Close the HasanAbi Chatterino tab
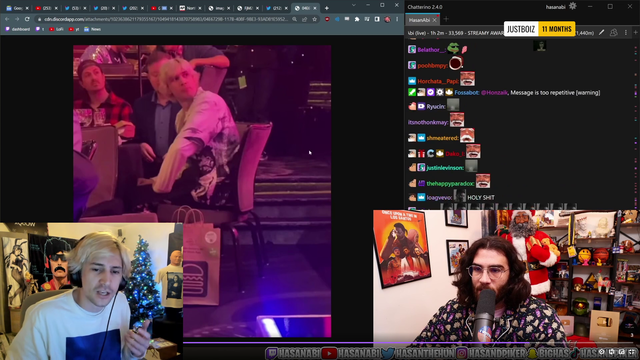Screen dimensions: 640x360 tap(435, 20)
